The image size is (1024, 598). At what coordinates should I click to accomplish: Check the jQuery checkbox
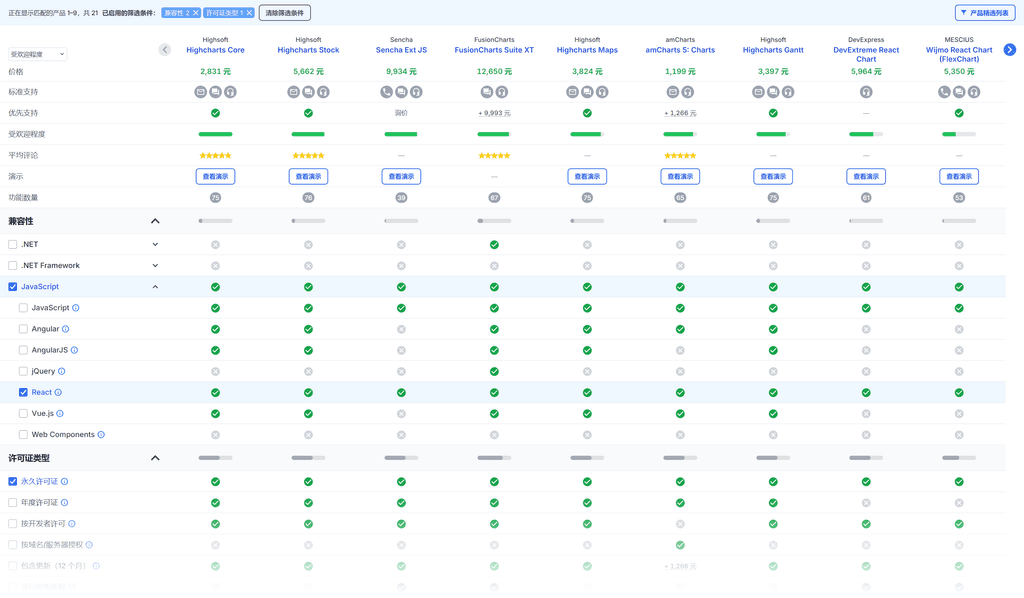pos(23,371)
